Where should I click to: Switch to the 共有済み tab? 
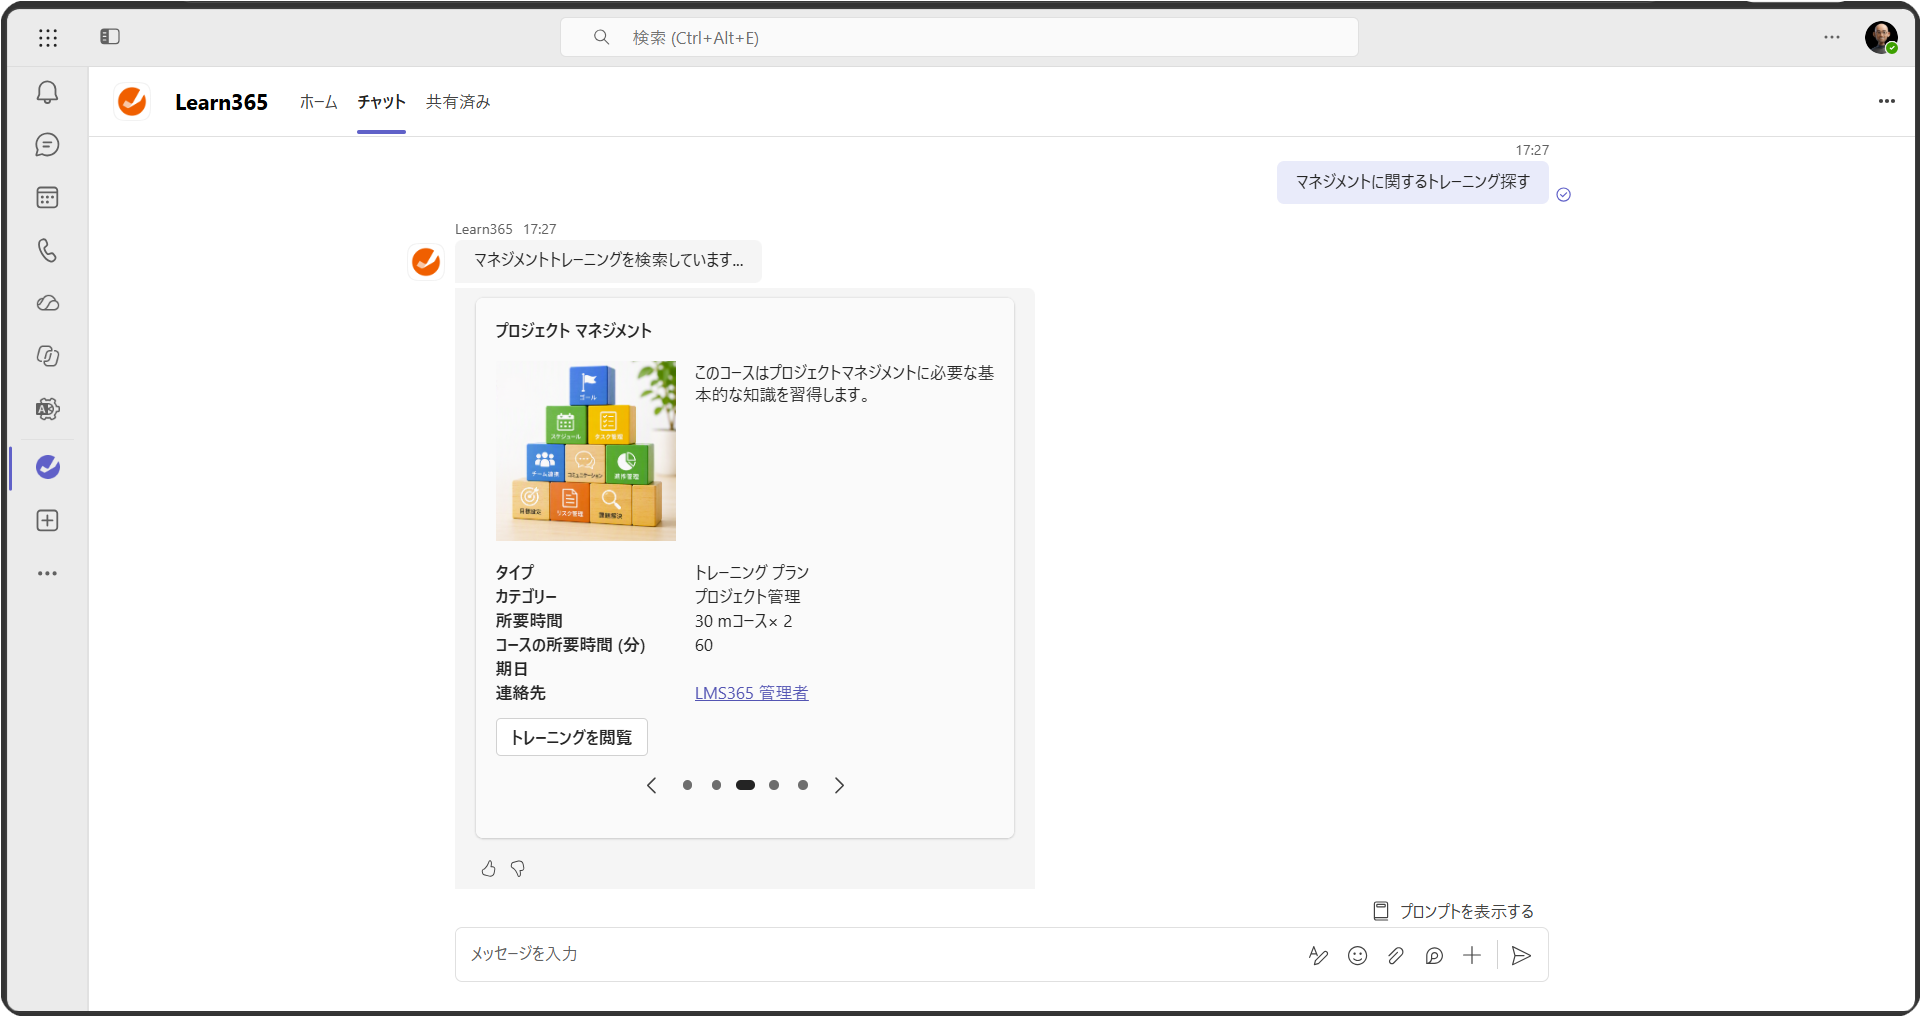coord(458,102)
